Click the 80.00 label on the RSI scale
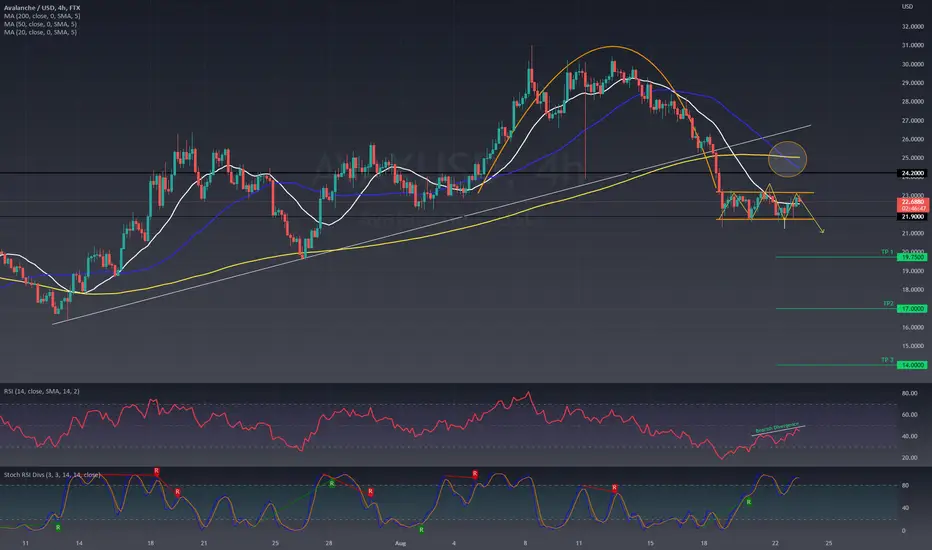This screenshot has height=550, width=932. click(909, 394)
